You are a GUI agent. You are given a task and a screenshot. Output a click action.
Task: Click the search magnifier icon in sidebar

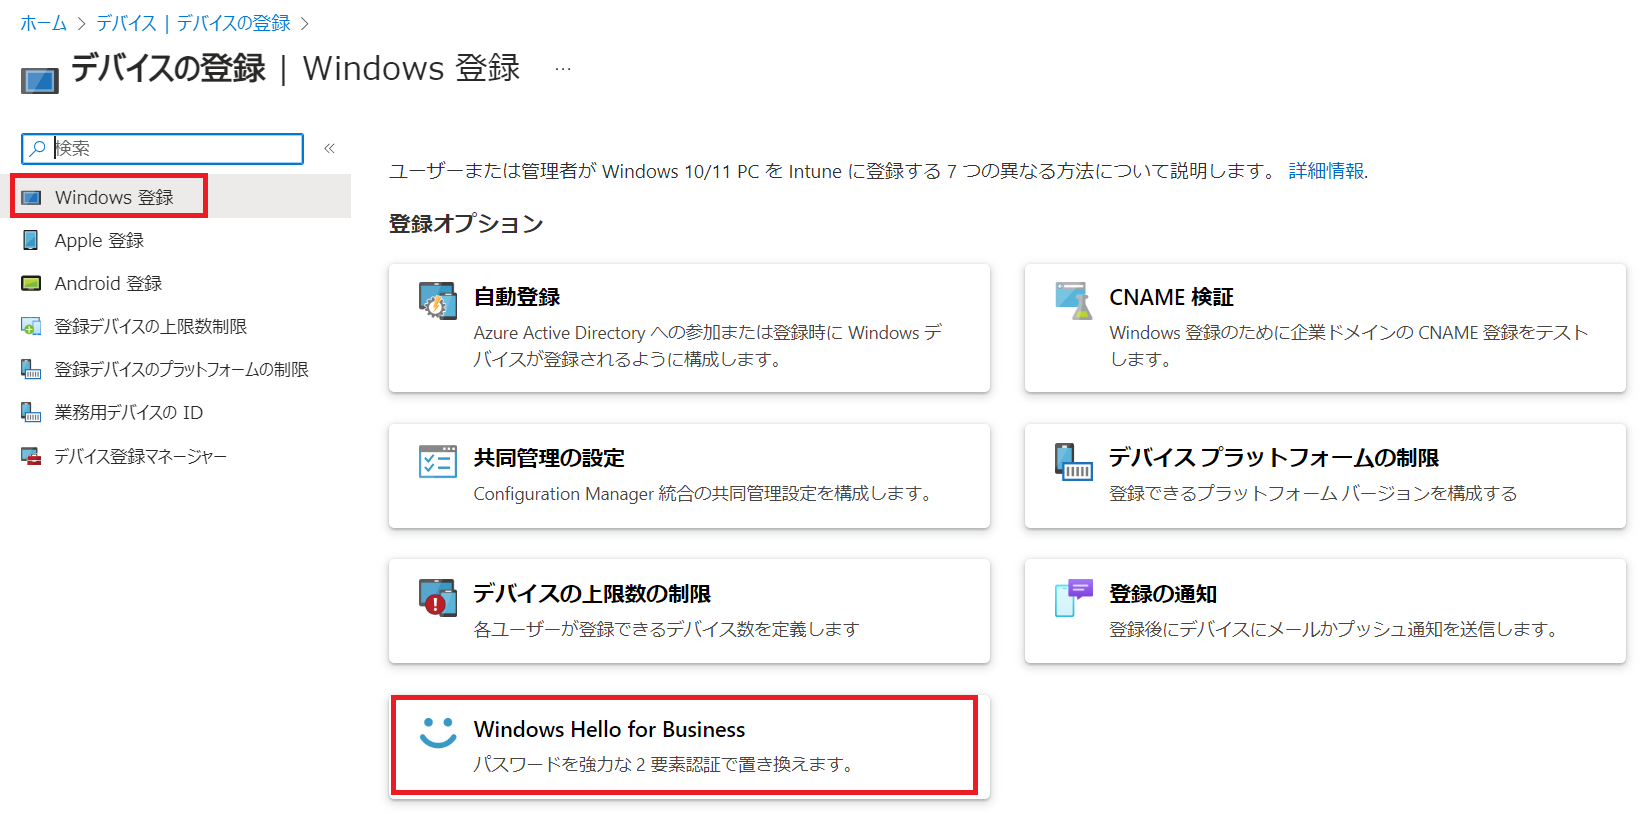[38, 148]
